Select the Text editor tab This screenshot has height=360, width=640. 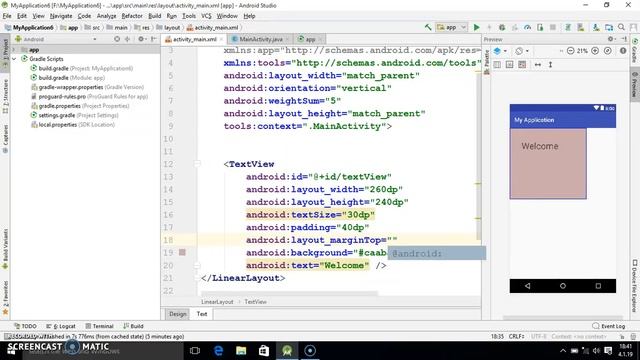click(x=202, y=314)
